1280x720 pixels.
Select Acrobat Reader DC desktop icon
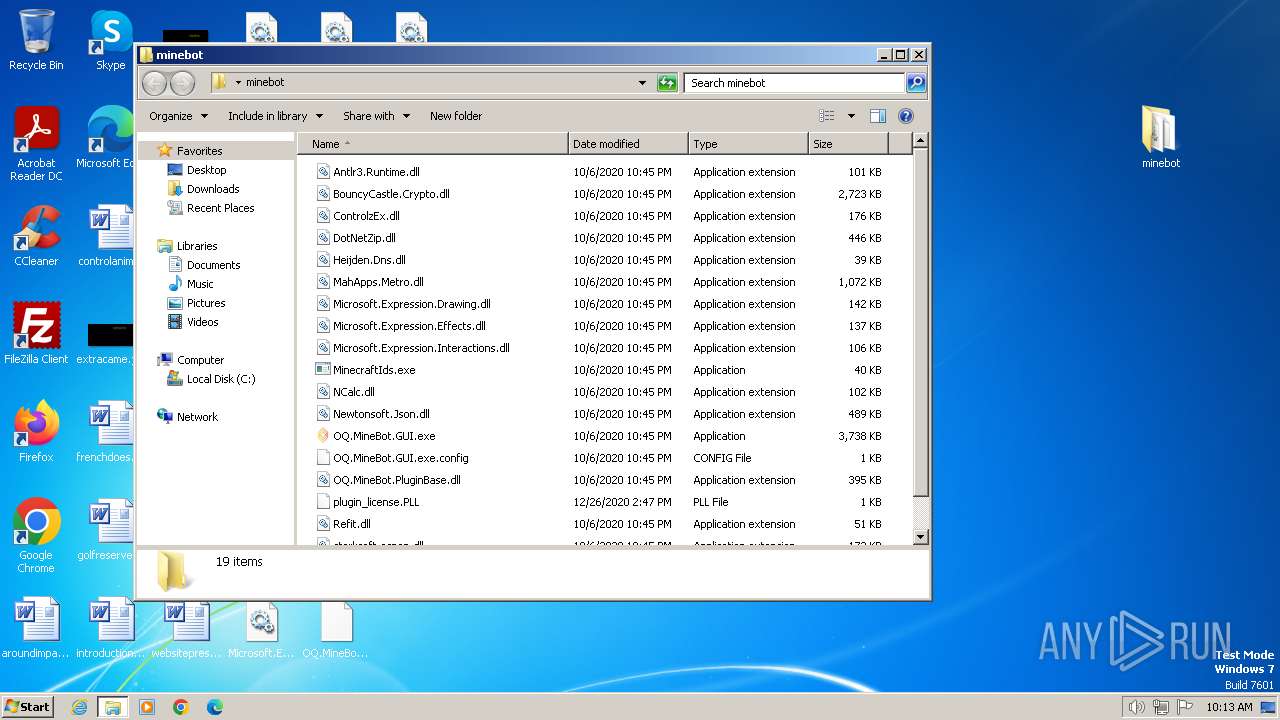pos(36,144)
